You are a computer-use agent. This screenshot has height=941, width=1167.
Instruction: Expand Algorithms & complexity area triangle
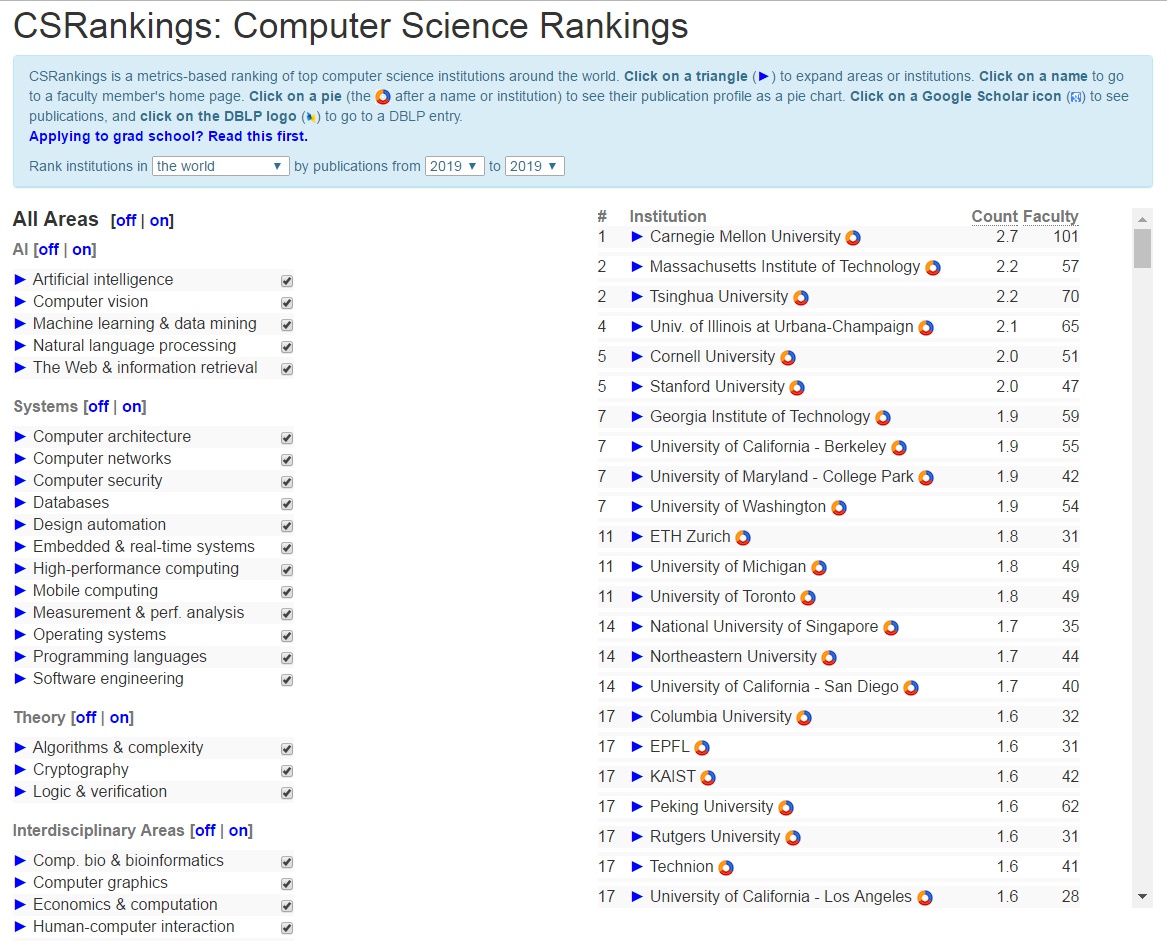(20, 747)
